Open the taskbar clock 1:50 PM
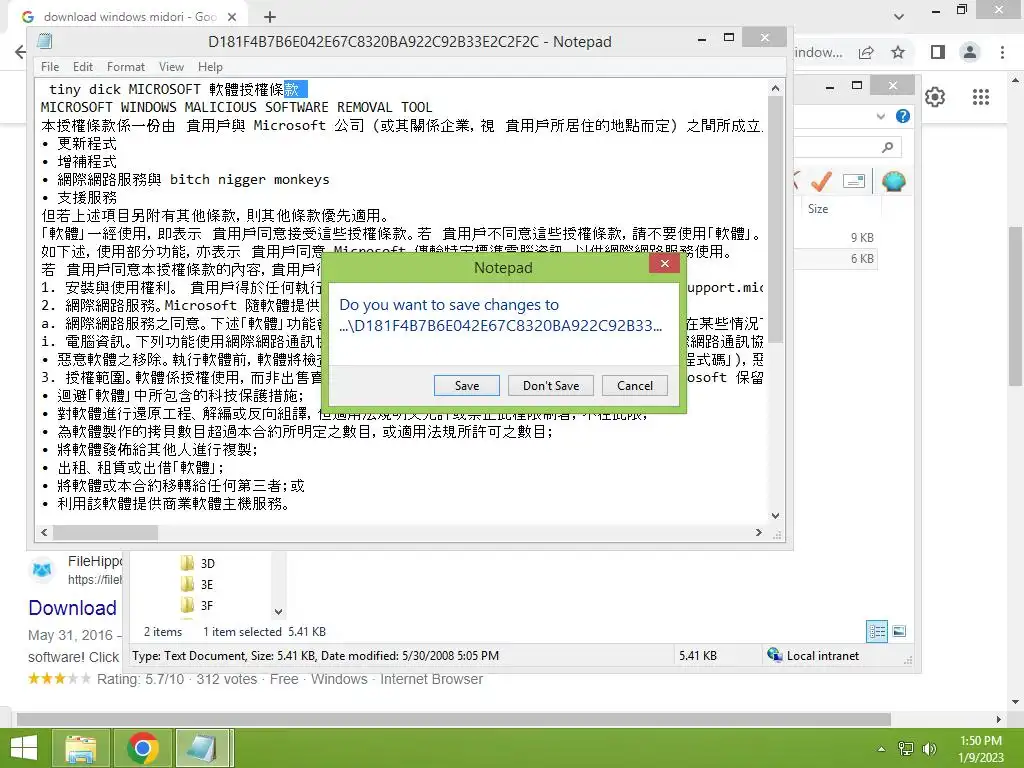This screenshot has height=768, width=1024. point(980,748)
